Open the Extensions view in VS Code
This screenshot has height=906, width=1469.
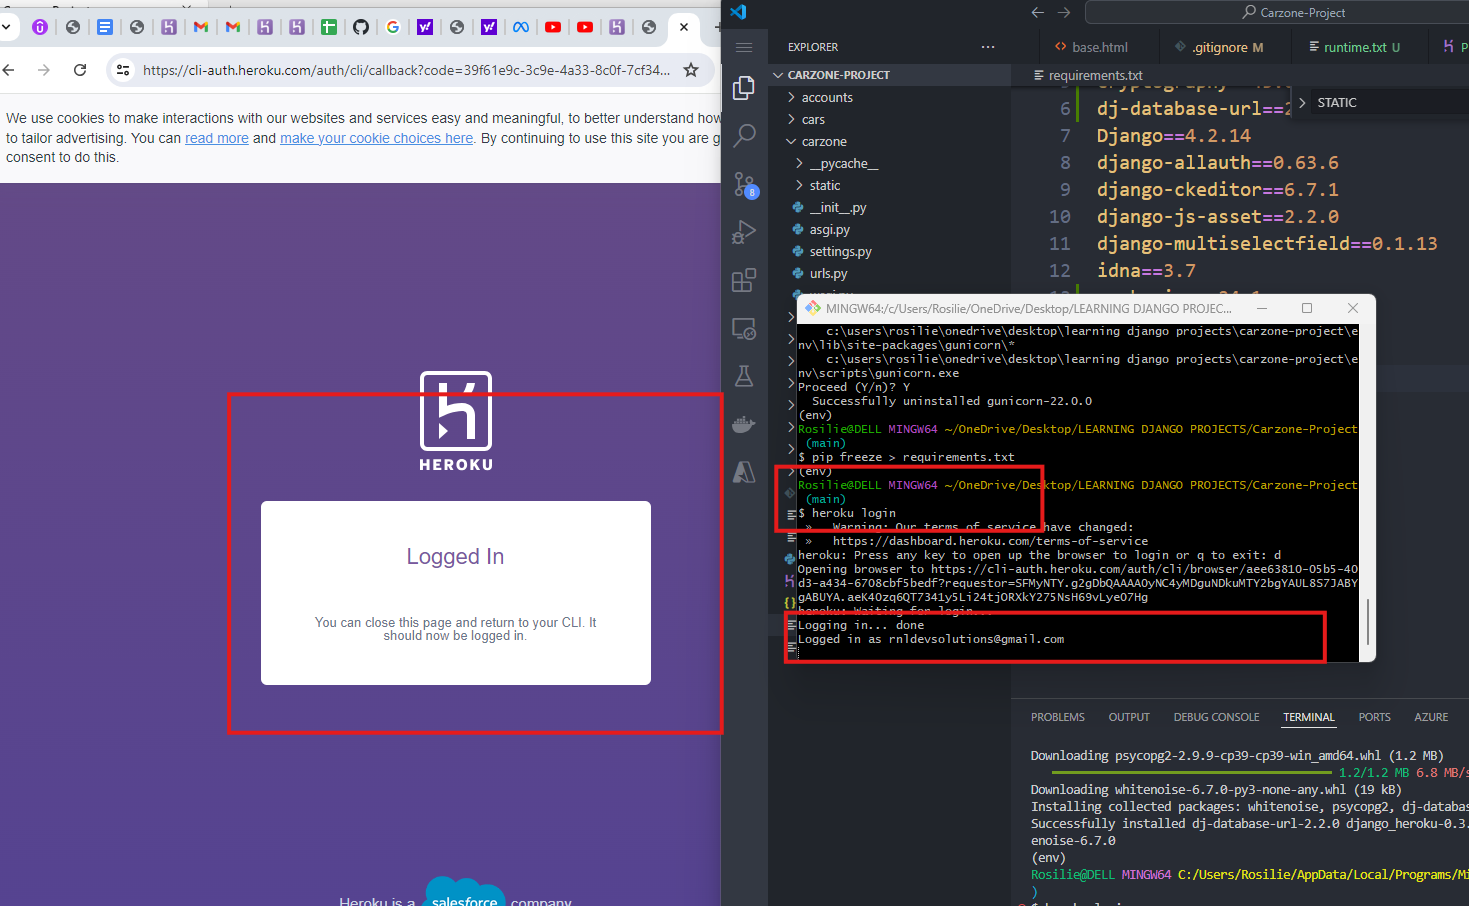point(744,280)
